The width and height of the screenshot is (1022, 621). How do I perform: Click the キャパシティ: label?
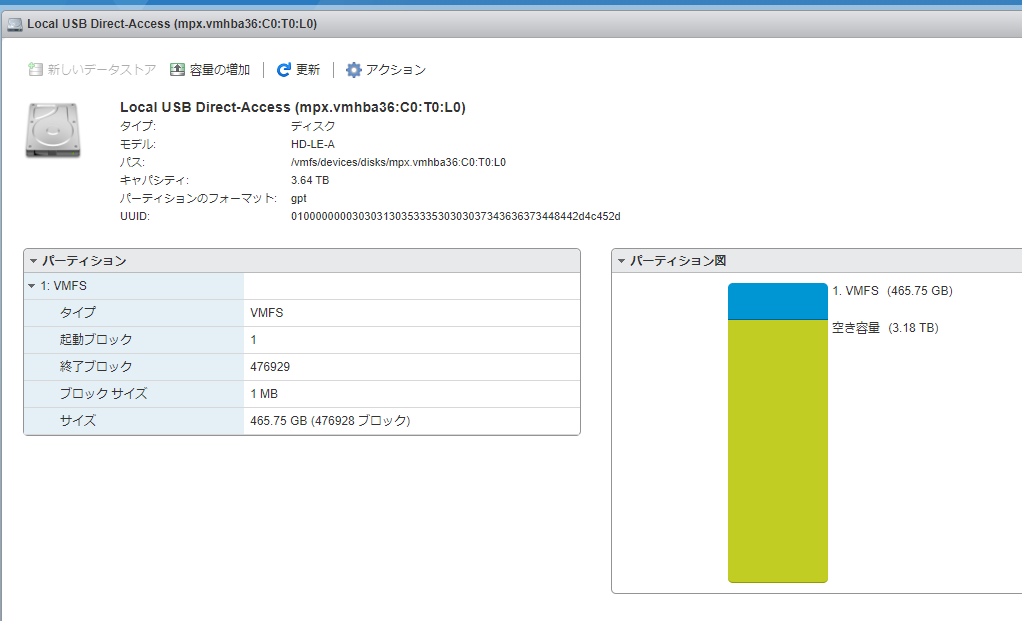click(x=154, y=181)
